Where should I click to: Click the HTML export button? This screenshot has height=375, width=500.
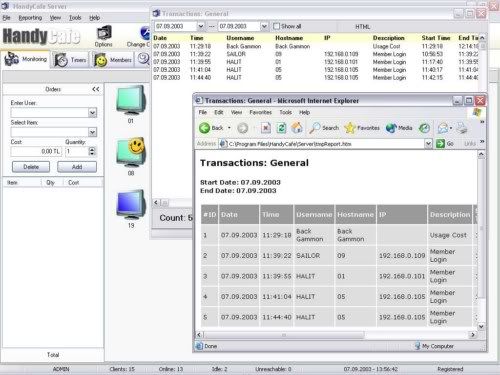coord(362,26)
